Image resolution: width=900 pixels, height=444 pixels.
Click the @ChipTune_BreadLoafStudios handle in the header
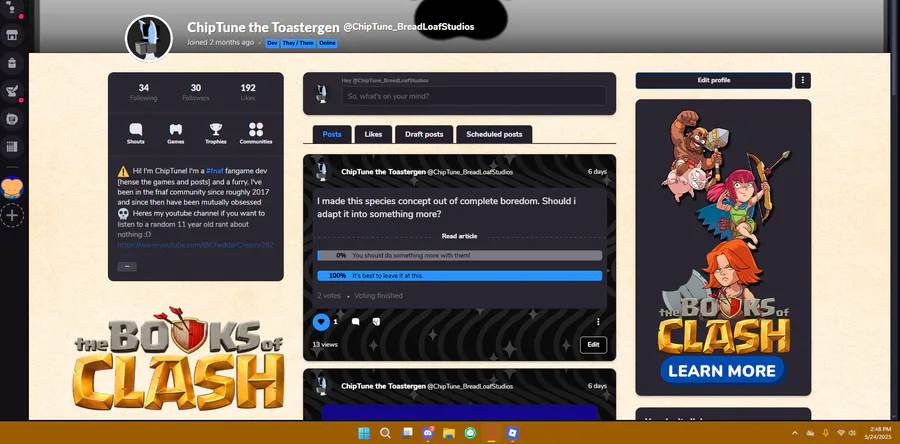pyautogui.click(x=409, y=27)
